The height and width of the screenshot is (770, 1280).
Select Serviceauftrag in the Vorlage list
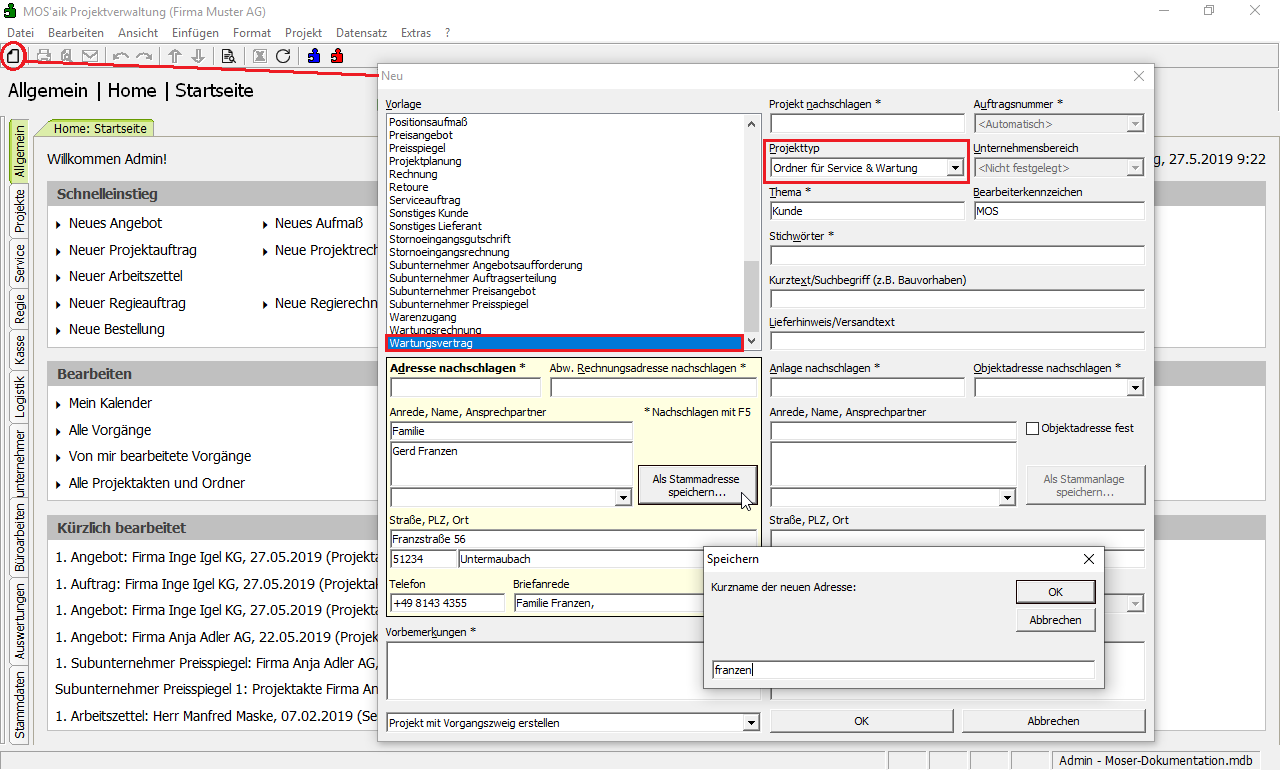click(x=424, y=200)
